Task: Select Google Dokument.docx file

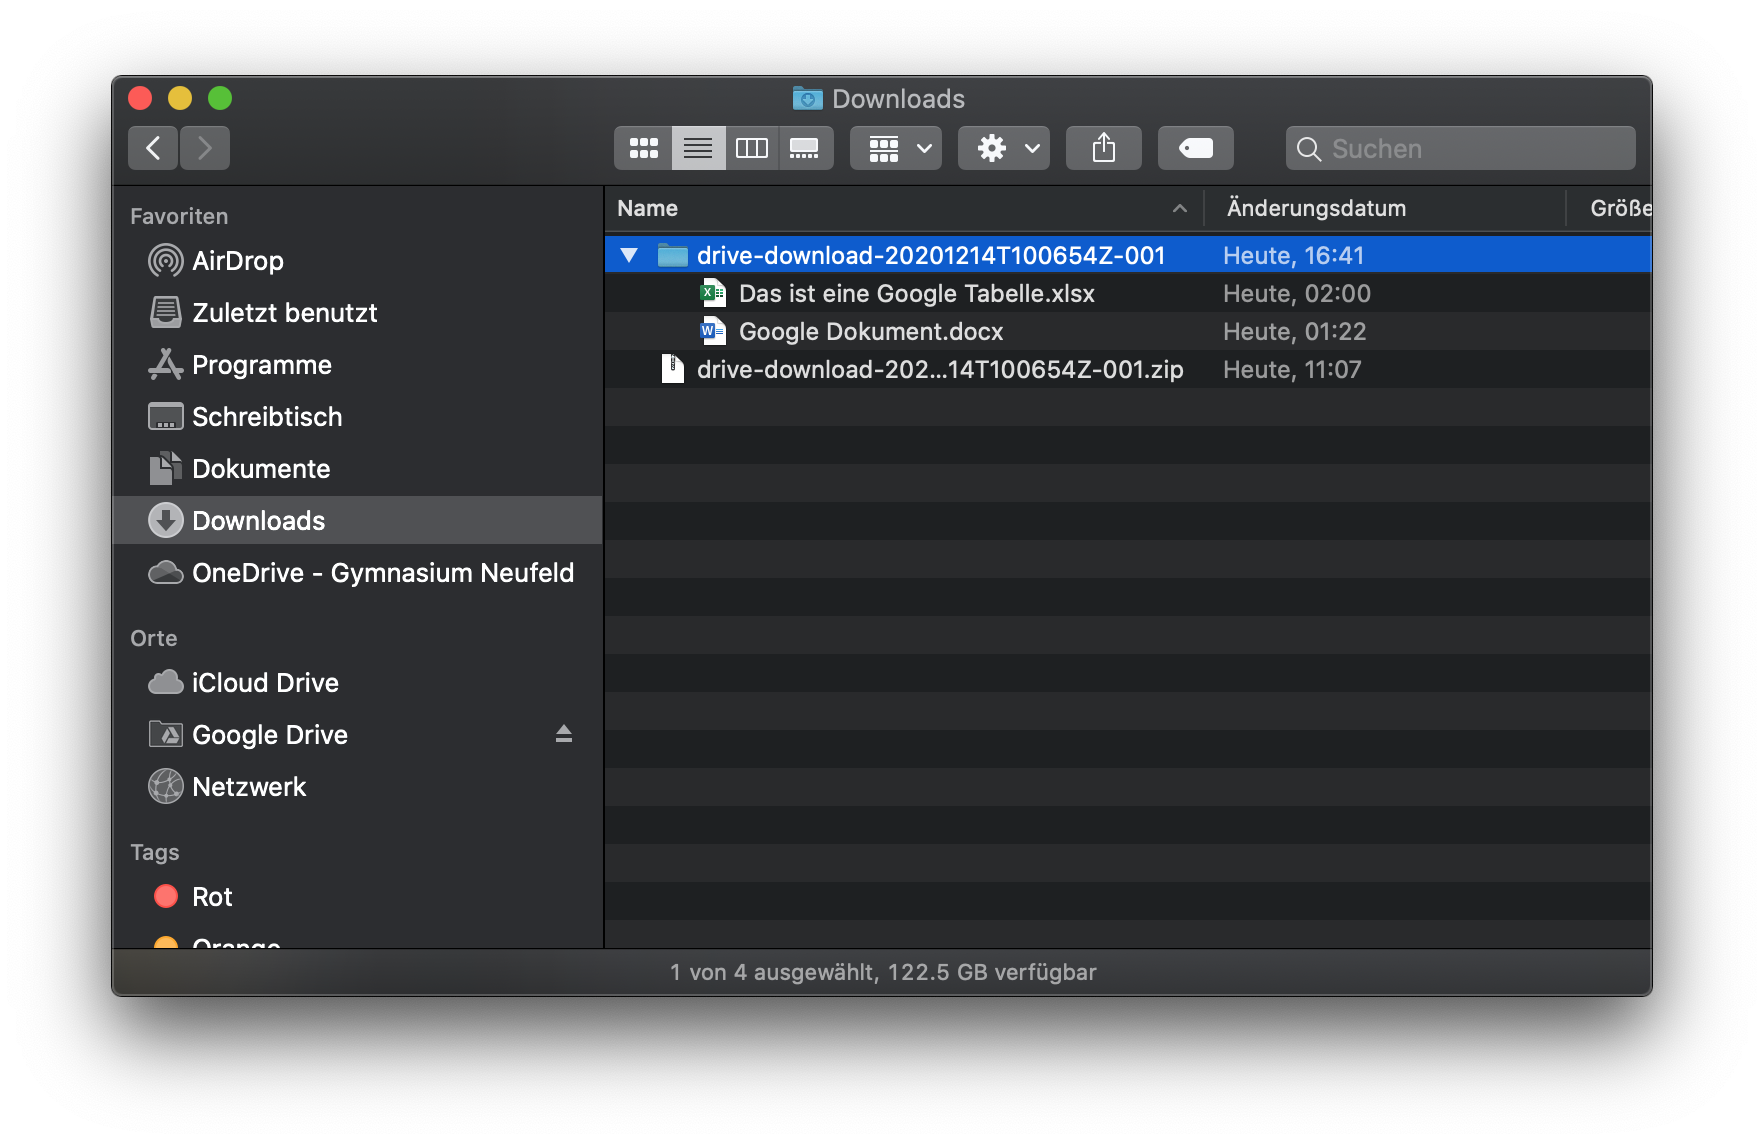Action: [x=870, y=332]
